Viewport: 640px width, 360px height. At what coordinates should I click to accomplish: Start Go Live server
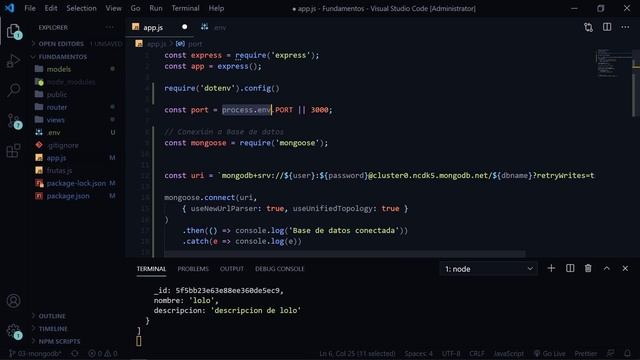[549, 353]
